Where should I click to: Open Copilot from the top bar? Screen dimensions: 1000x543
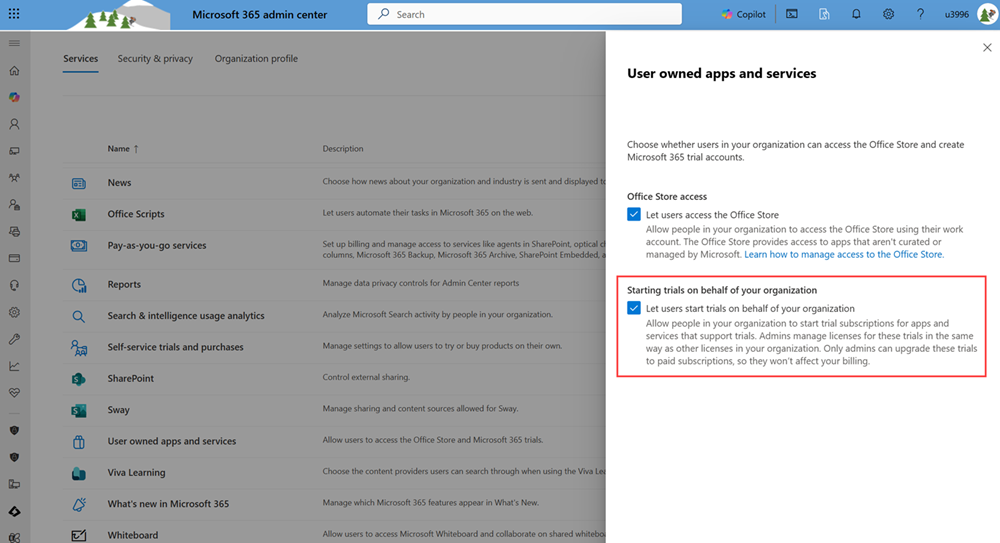(743, 15)
